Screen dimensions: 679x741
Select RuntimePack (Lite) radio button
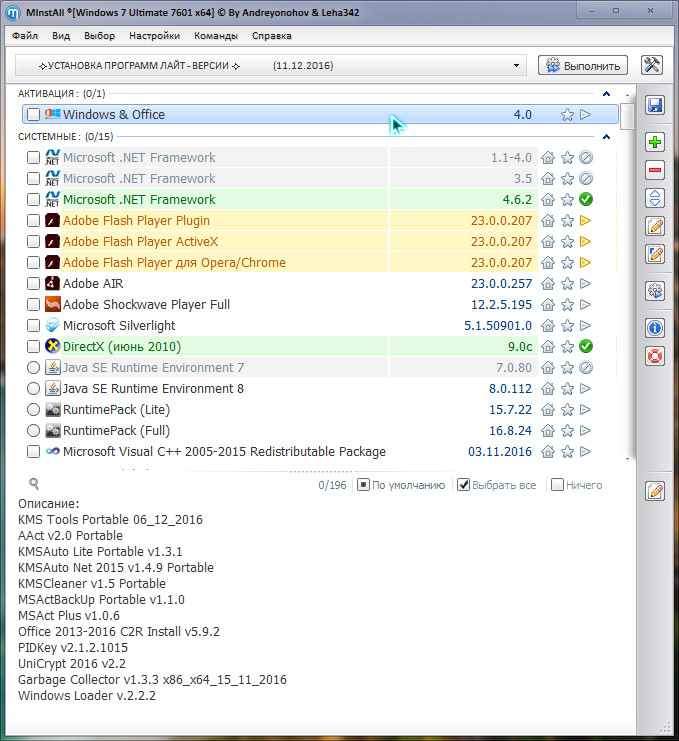[x=34, y=410]
